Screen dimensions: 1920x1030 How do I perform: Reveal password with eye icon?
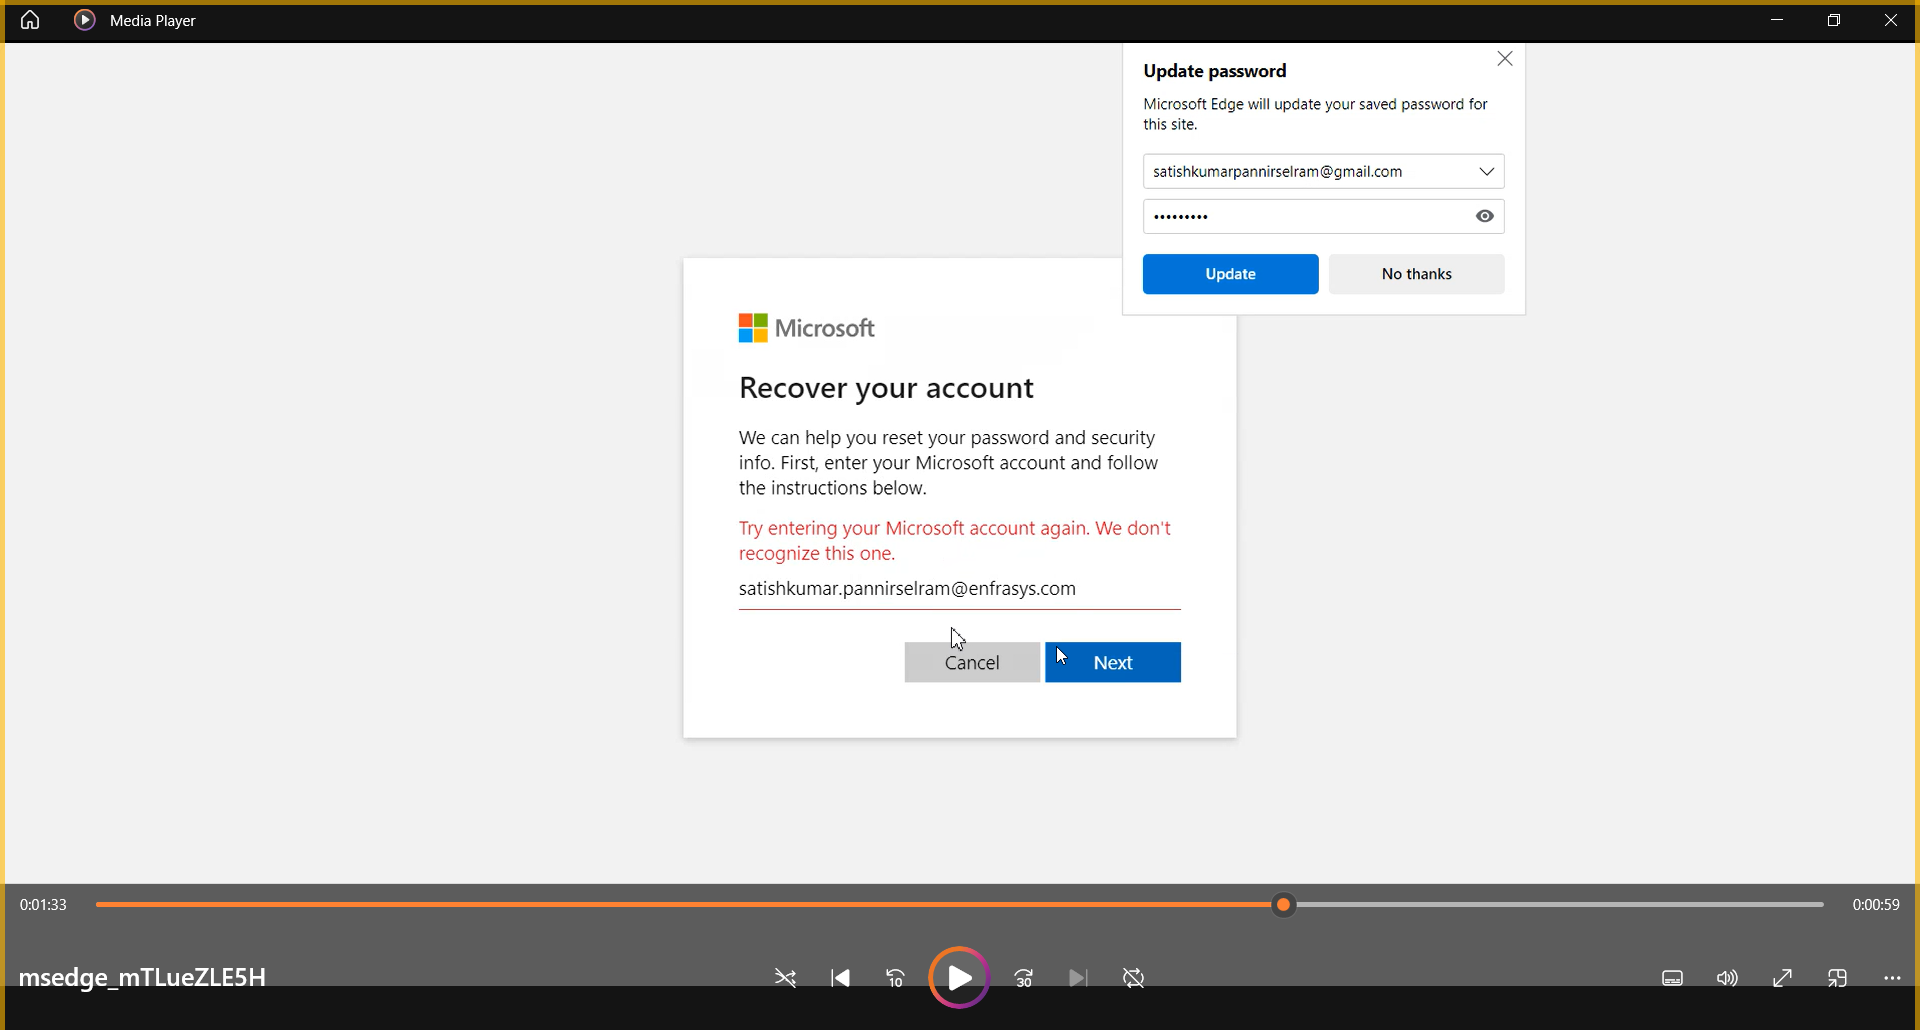pyautogui.click(x=1485, y=216)
